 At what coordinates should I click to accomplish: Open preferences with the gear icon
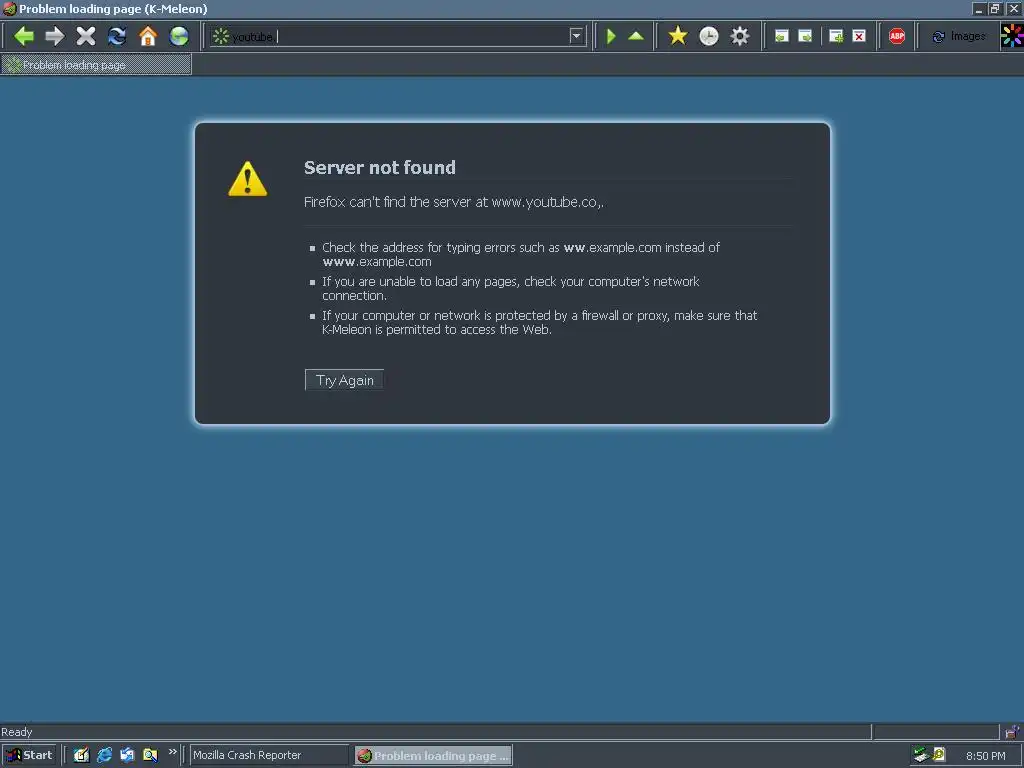coord(739,36)
